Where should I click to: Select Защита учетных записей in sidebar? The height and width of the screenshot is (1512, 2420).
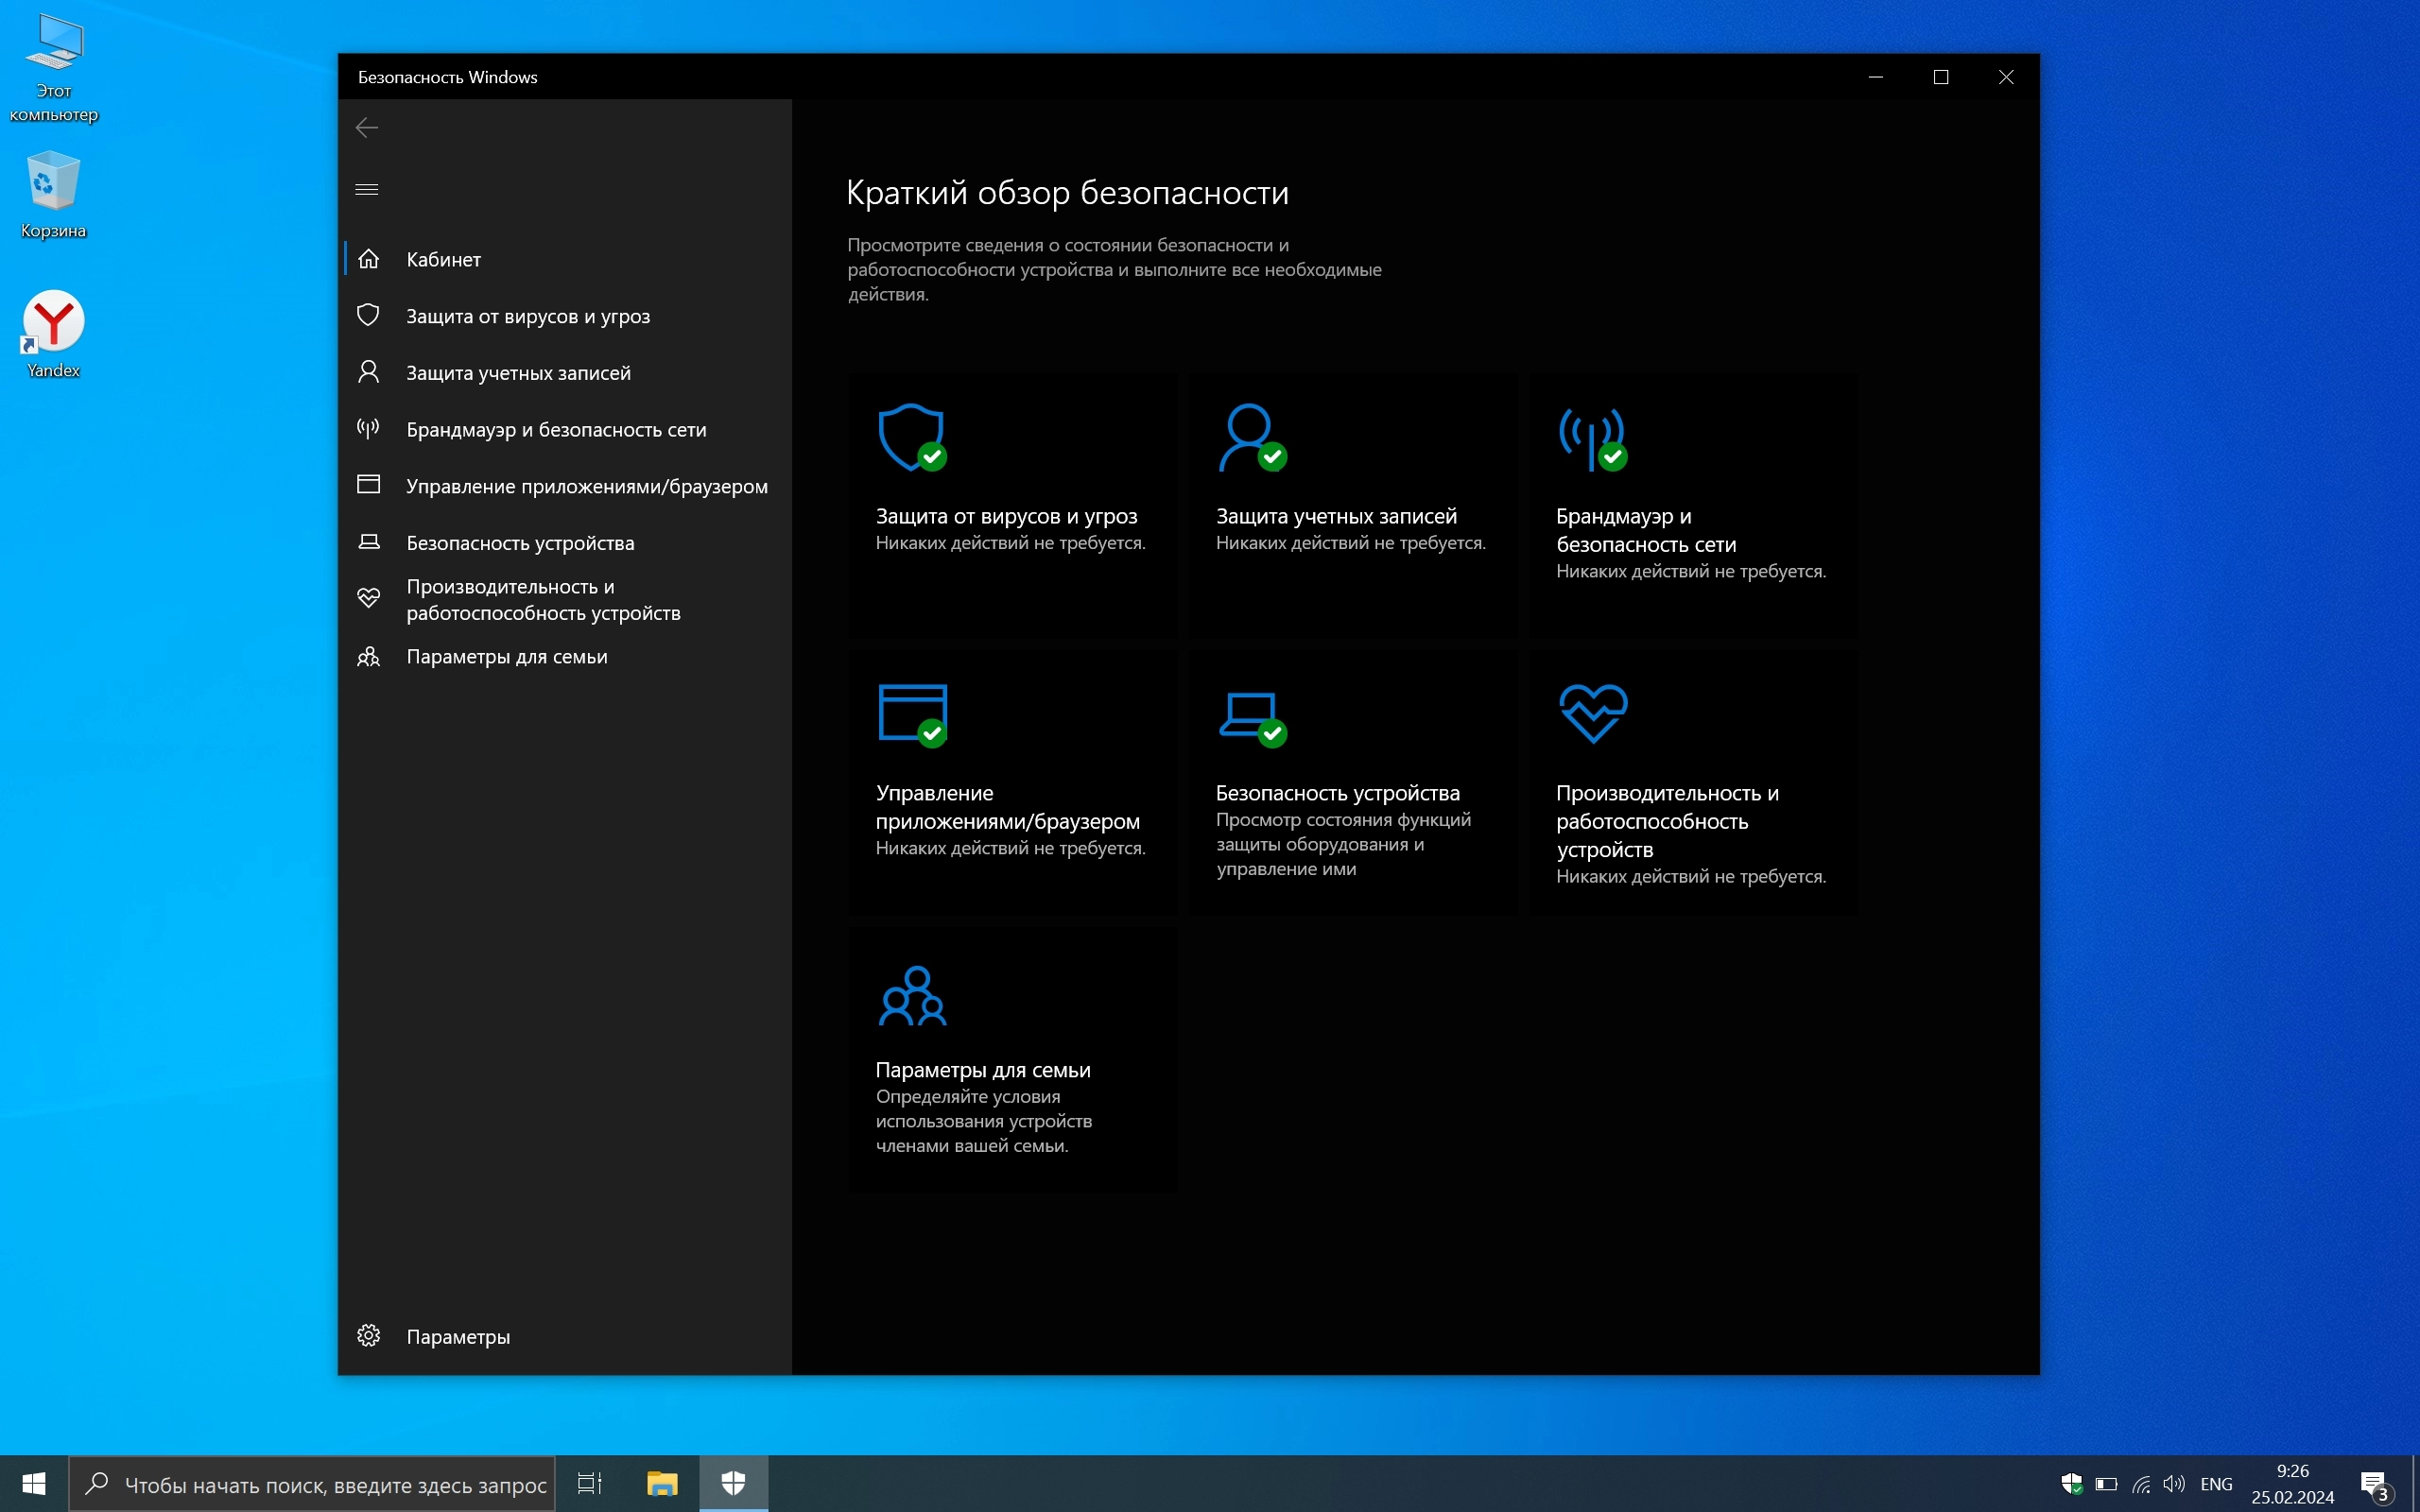tap(517, 373)
